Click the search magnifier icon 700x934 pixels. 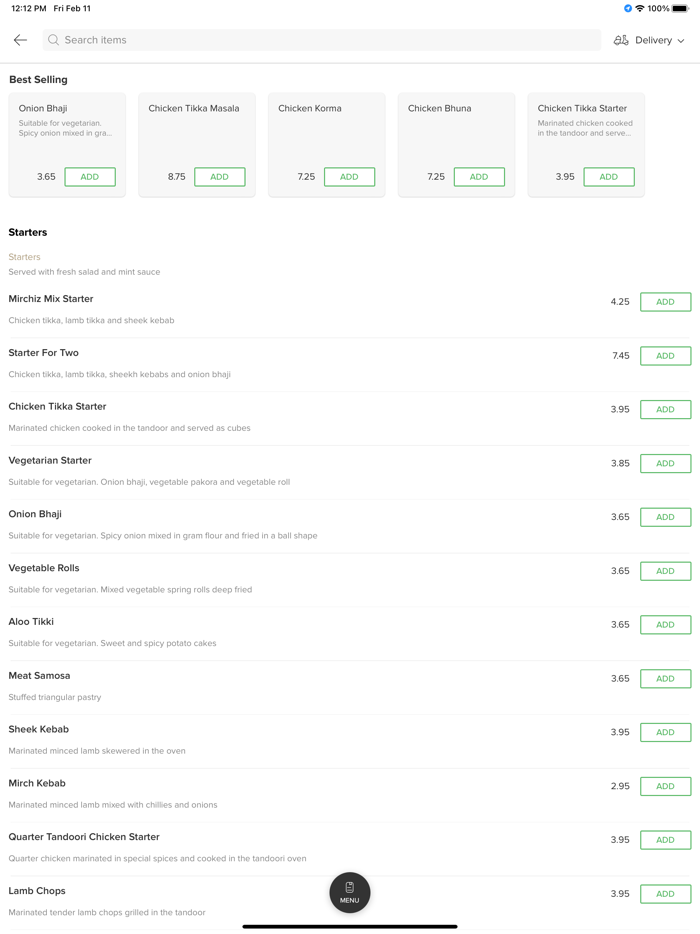pos(54,40)
